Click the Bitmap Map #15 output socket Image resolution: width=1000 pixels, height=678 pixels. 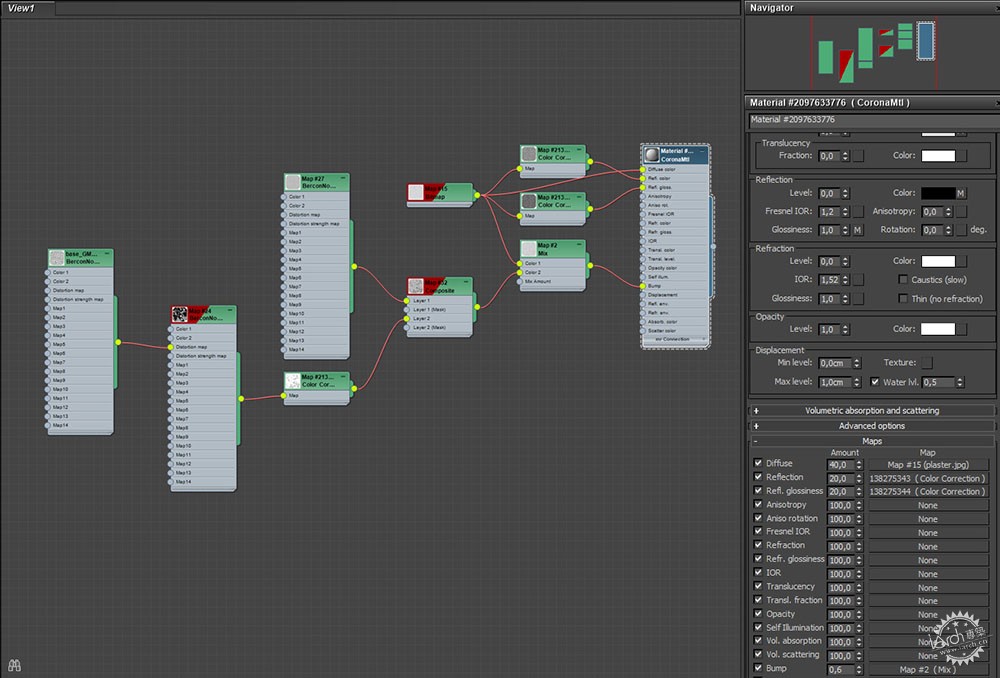(x=476, y=195)
